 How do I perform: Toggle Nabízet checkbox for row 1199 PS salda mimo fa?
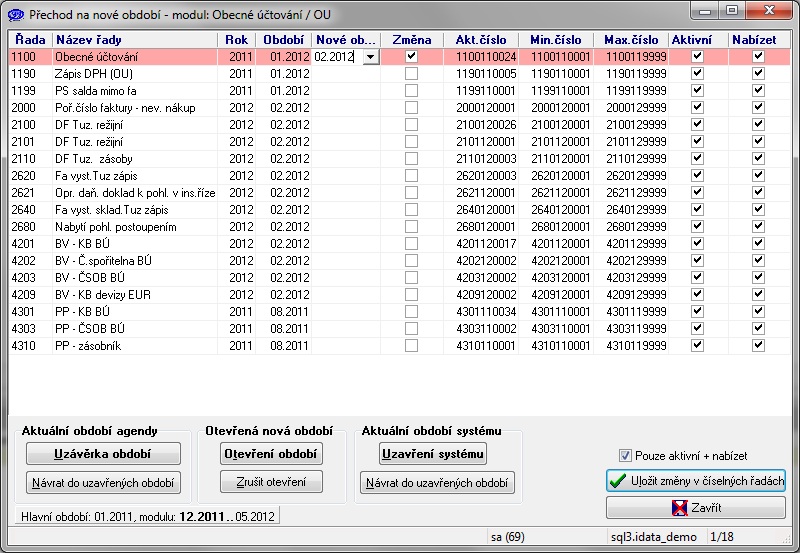758,91
